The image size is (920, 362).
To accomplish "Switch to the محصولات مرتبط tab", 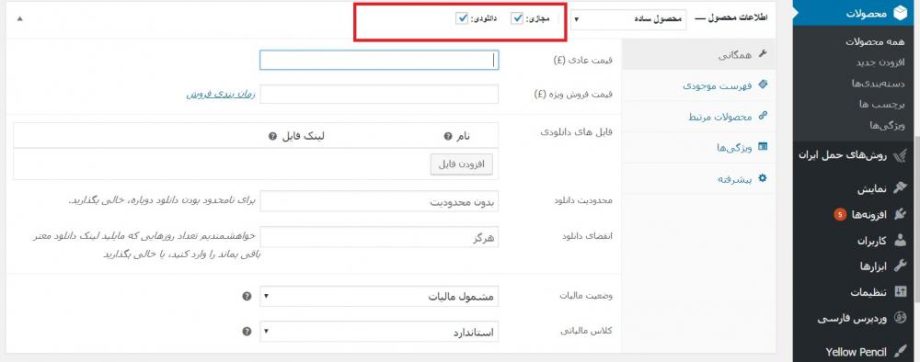I will click(698, 117).
